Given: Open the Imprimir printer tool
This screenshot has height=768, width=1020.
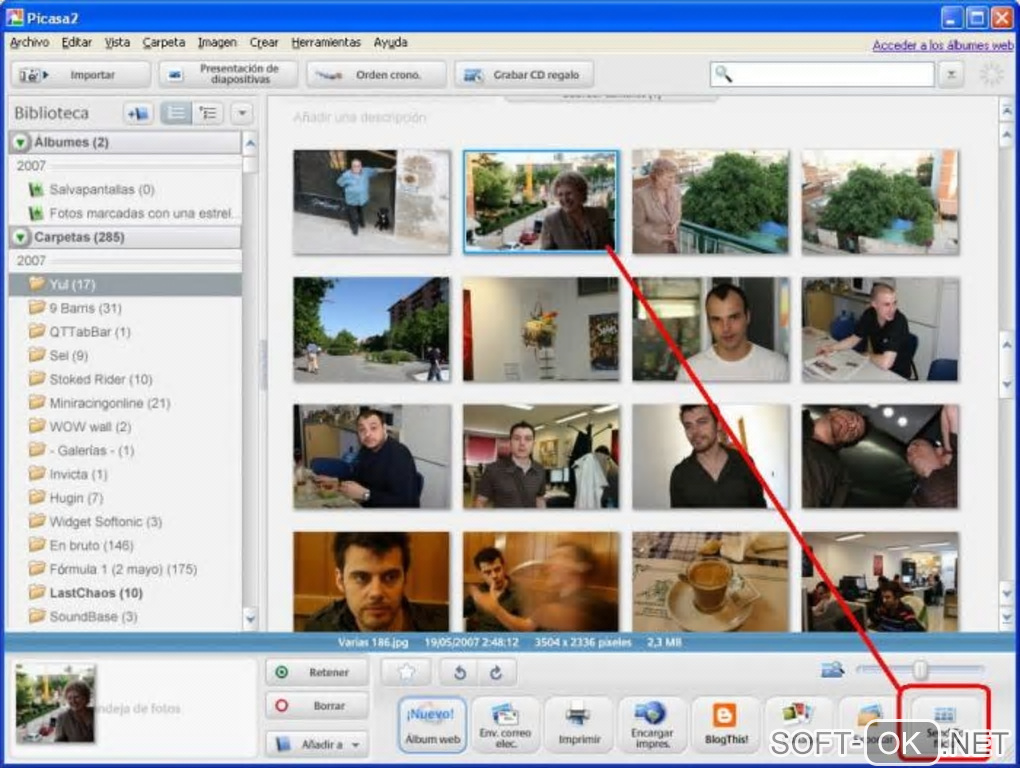Looking at the screenshot, I should pyautogui.click(x=579, y=724).
